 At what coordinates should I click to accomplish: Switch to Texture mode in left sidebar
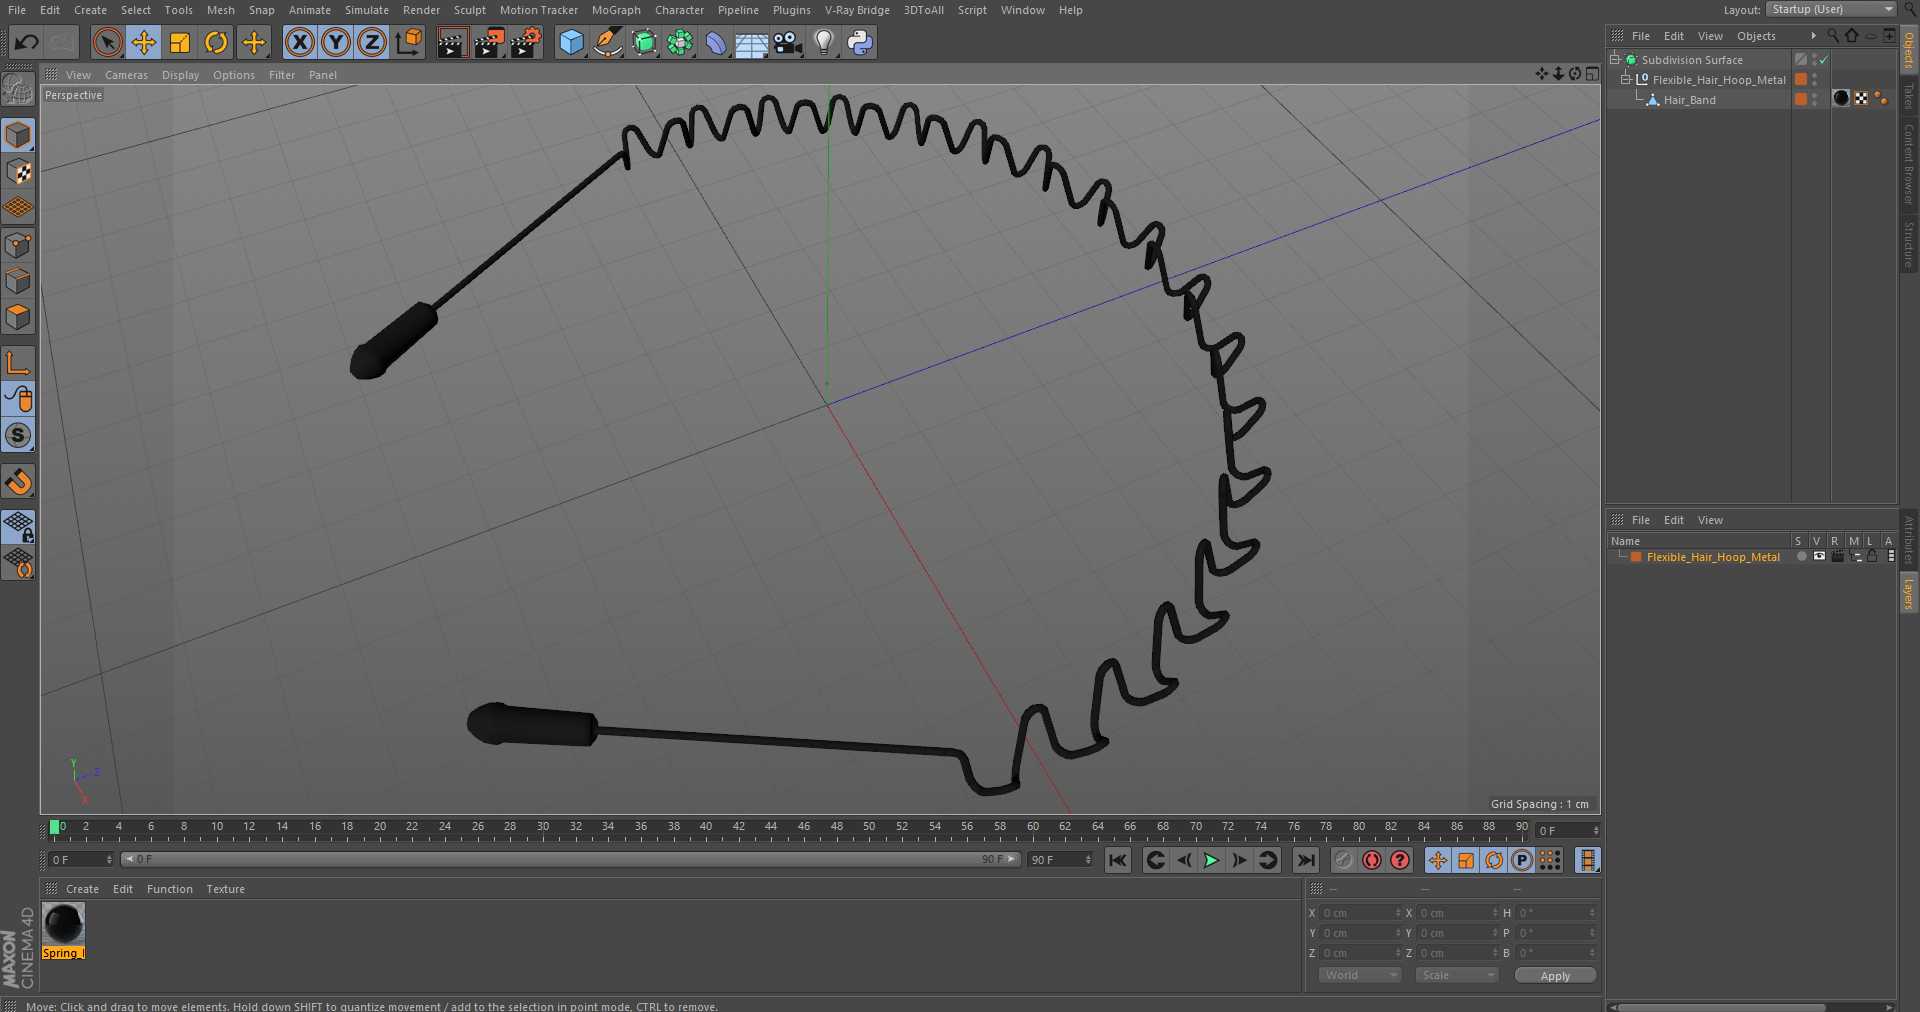point(18,172)
